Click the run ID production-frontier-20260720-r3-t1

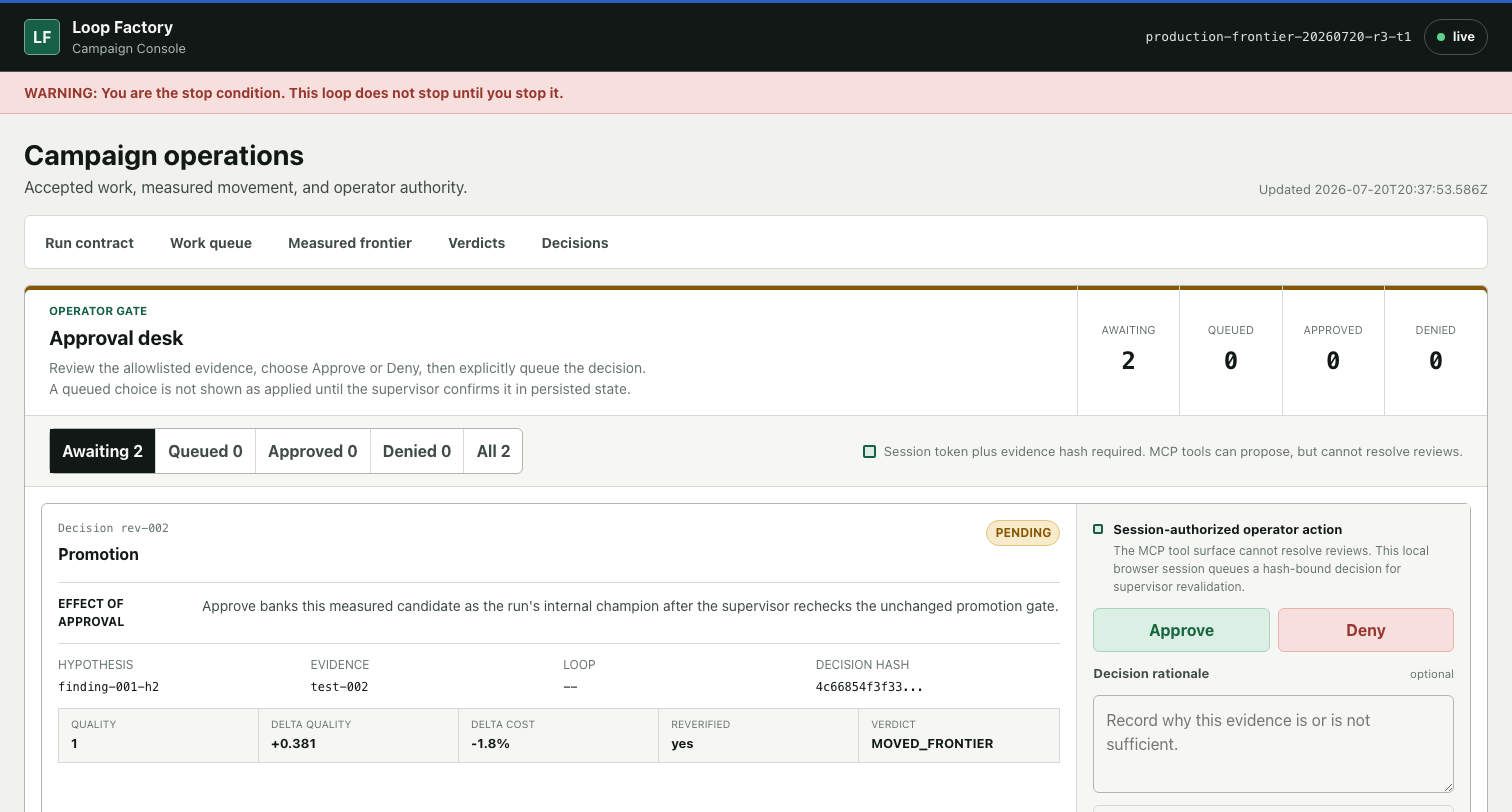tap(1278, 37)
